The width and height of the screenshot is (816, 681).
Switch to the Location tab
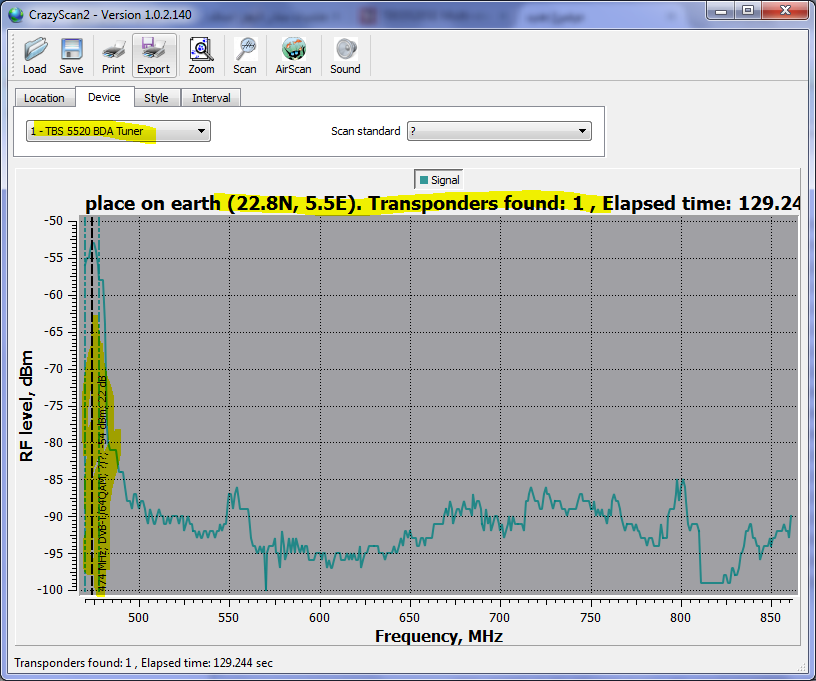pos(44,98)
